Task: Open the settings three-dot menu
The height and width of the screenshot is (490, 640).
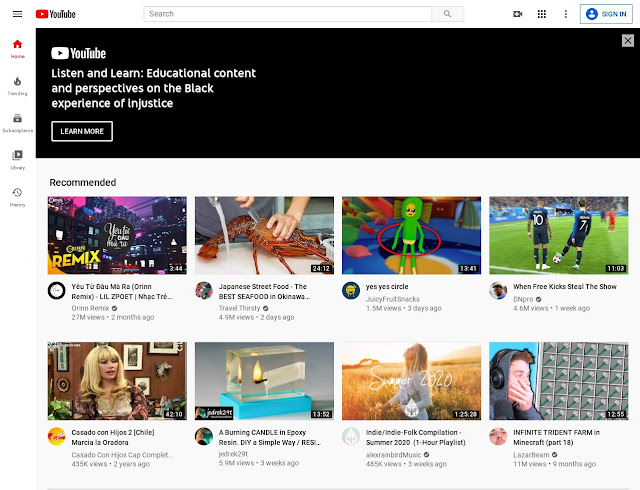Action: (x=566, y=14)
